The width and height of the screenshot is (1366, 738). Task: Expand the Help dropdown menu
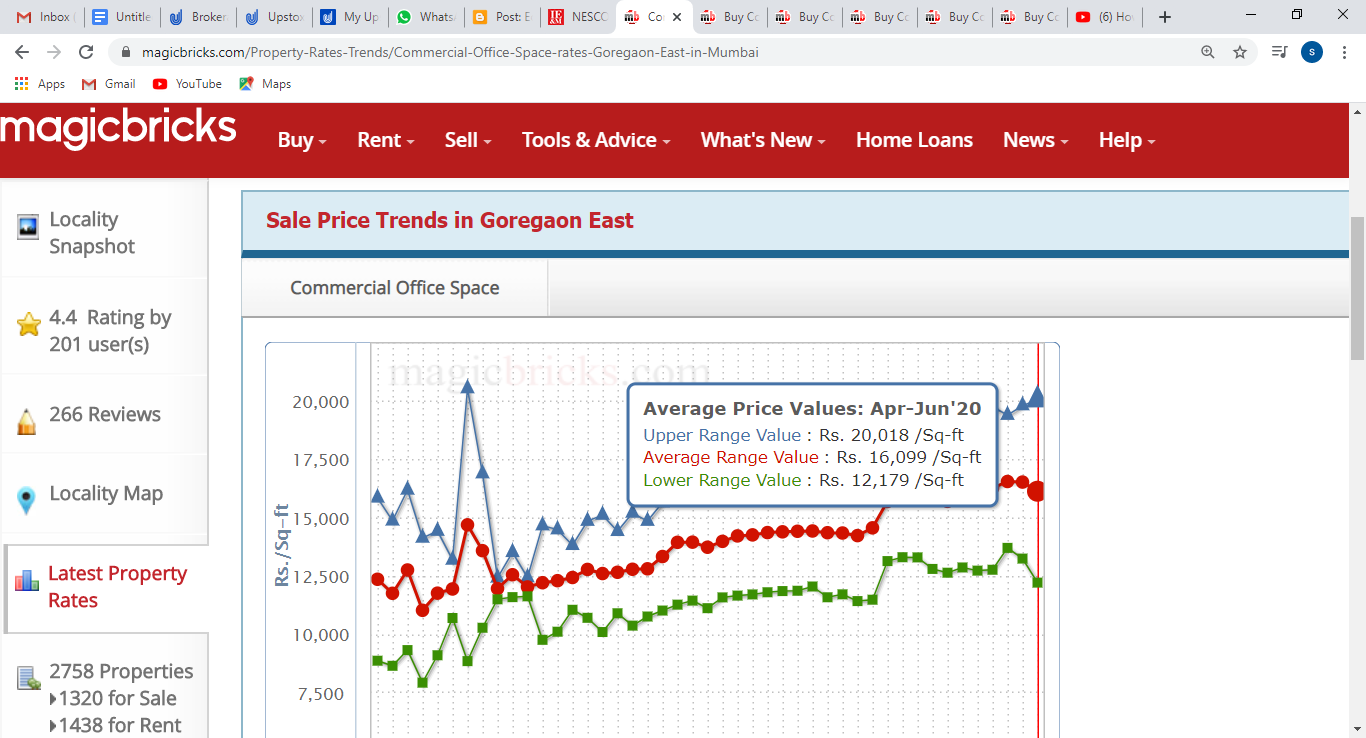click(x=1127, y=140)
